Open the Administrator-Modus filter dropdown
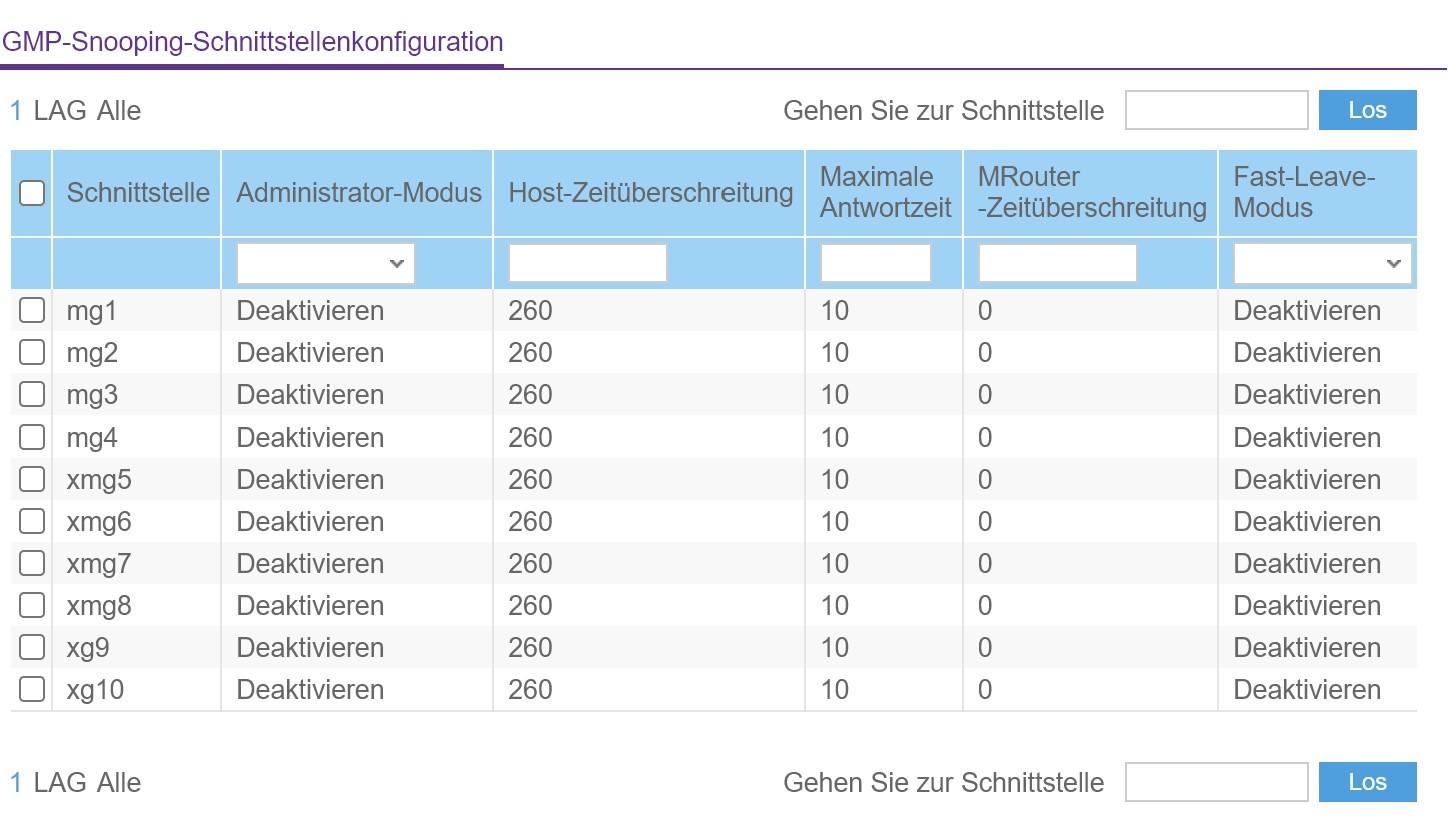Screen dimensions: 1448x840 click(323, 262)
